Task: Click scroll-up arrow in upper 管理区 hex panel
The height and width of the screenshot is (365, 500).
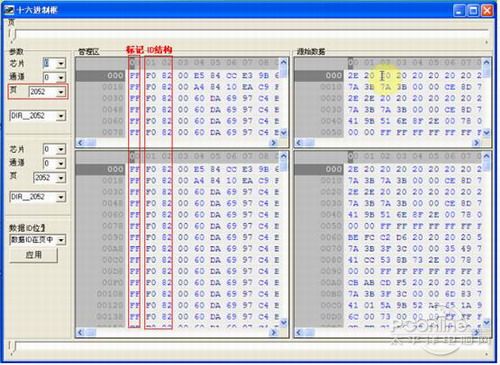Action: 283,62
